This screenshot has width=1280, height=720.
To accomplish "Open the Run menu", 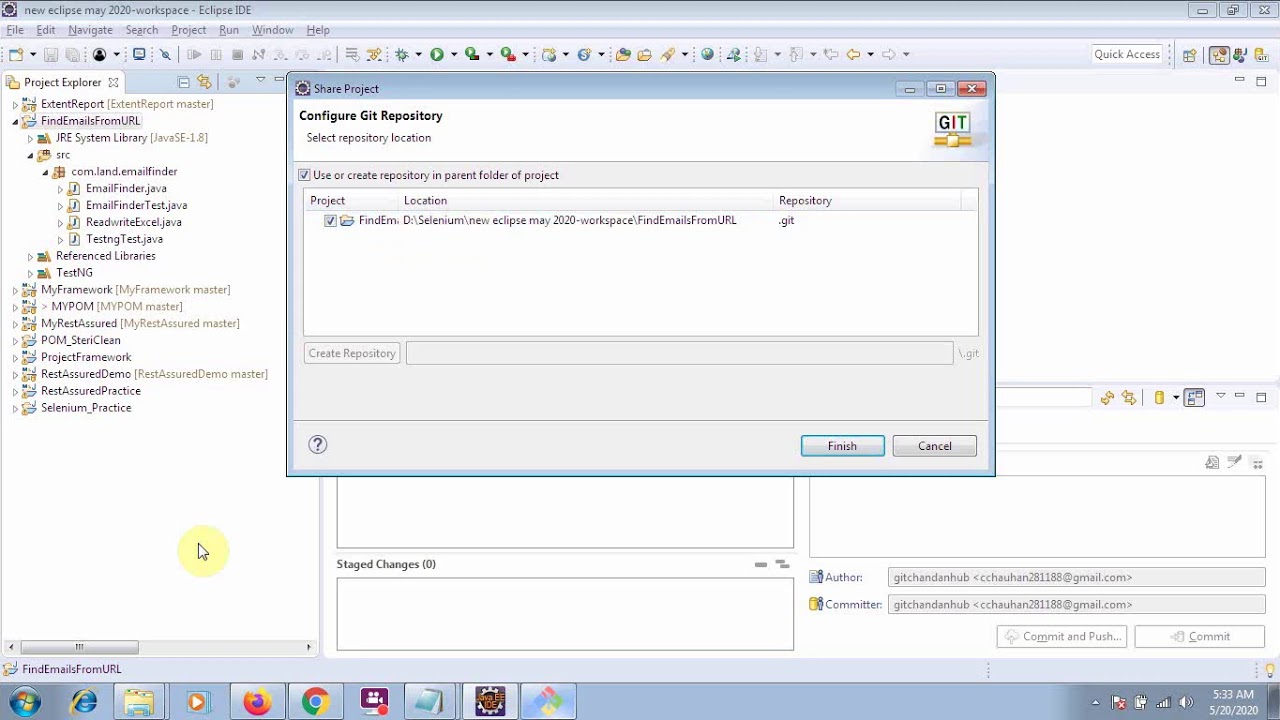I will (x=229, y=30).
